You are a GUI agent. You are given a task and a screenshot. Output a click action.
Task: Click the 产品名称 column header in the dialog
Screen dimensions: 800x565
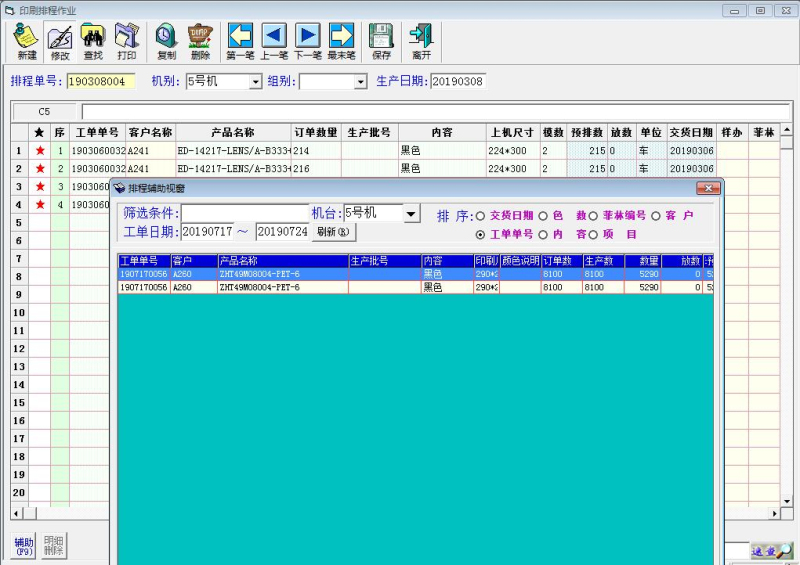[x=283, y=261]
